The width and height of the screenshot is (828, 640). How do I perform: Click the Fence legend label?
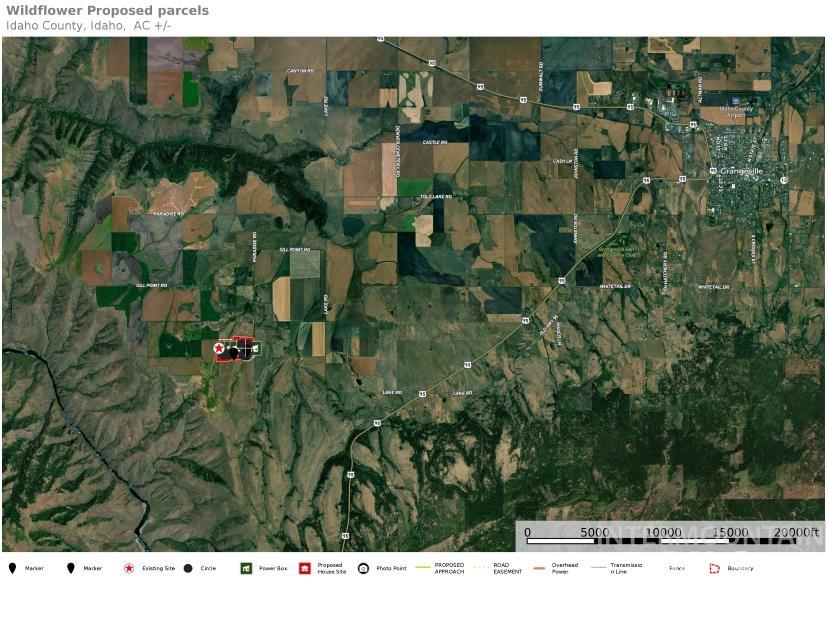tap(677, 569)
